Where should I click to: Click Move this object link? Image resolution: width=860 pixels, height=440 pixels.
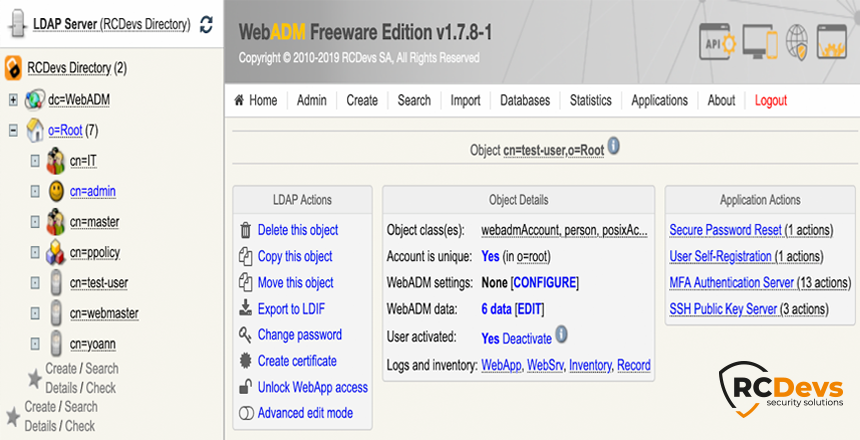coord(296,283)
